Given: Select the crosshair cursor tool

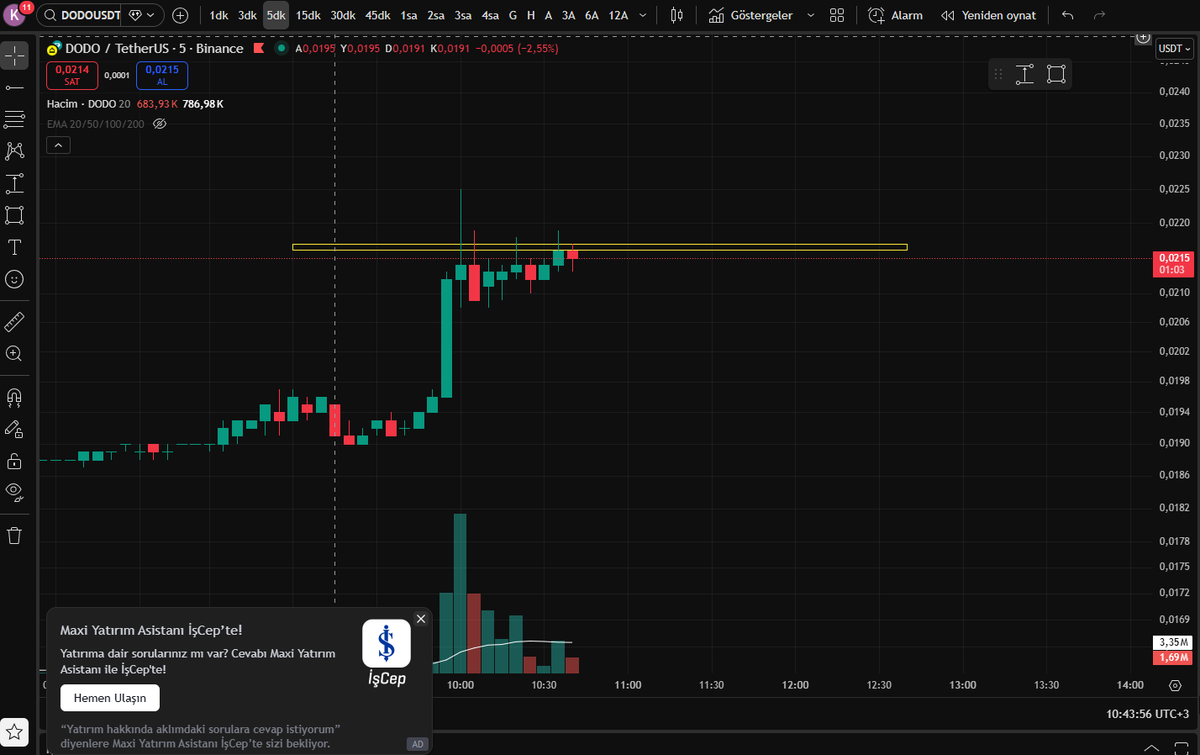Looking at the screenshot, I should 14,55.
